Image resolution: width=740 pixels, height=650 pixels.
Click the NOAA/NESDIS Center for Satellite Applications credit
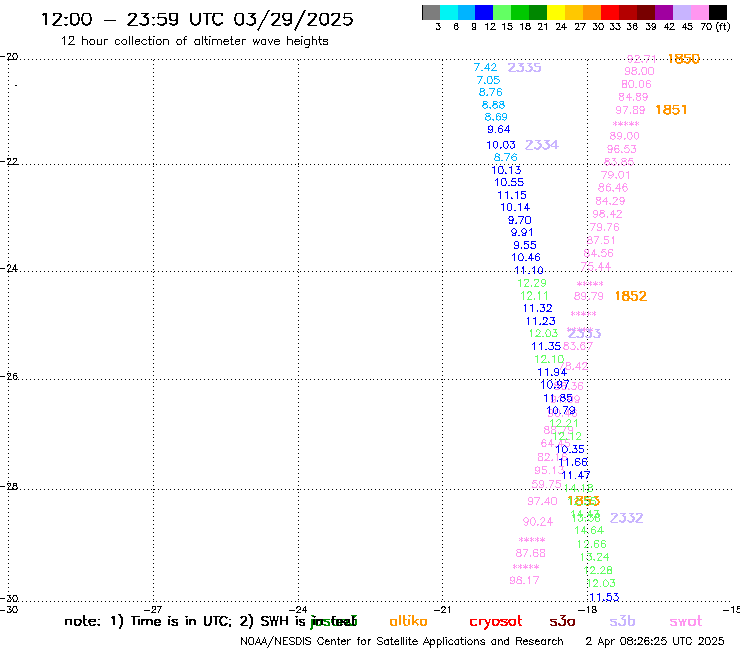[x=402, y=642]
